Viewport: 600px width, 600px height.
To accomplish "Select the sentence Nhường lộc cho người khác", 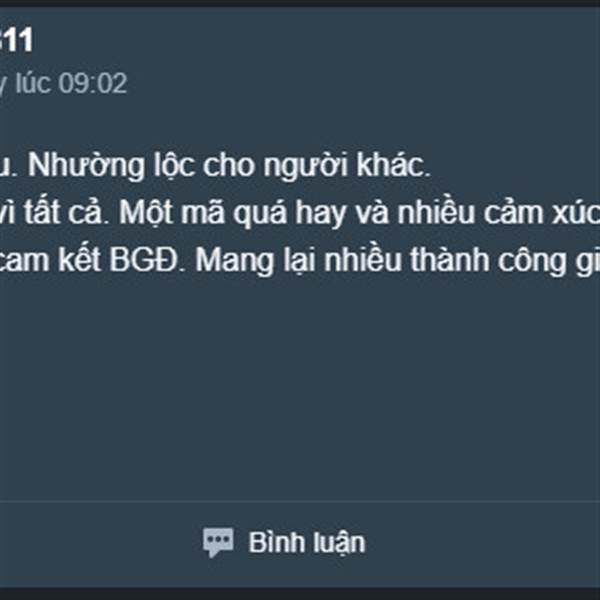I will coord(229,166).
